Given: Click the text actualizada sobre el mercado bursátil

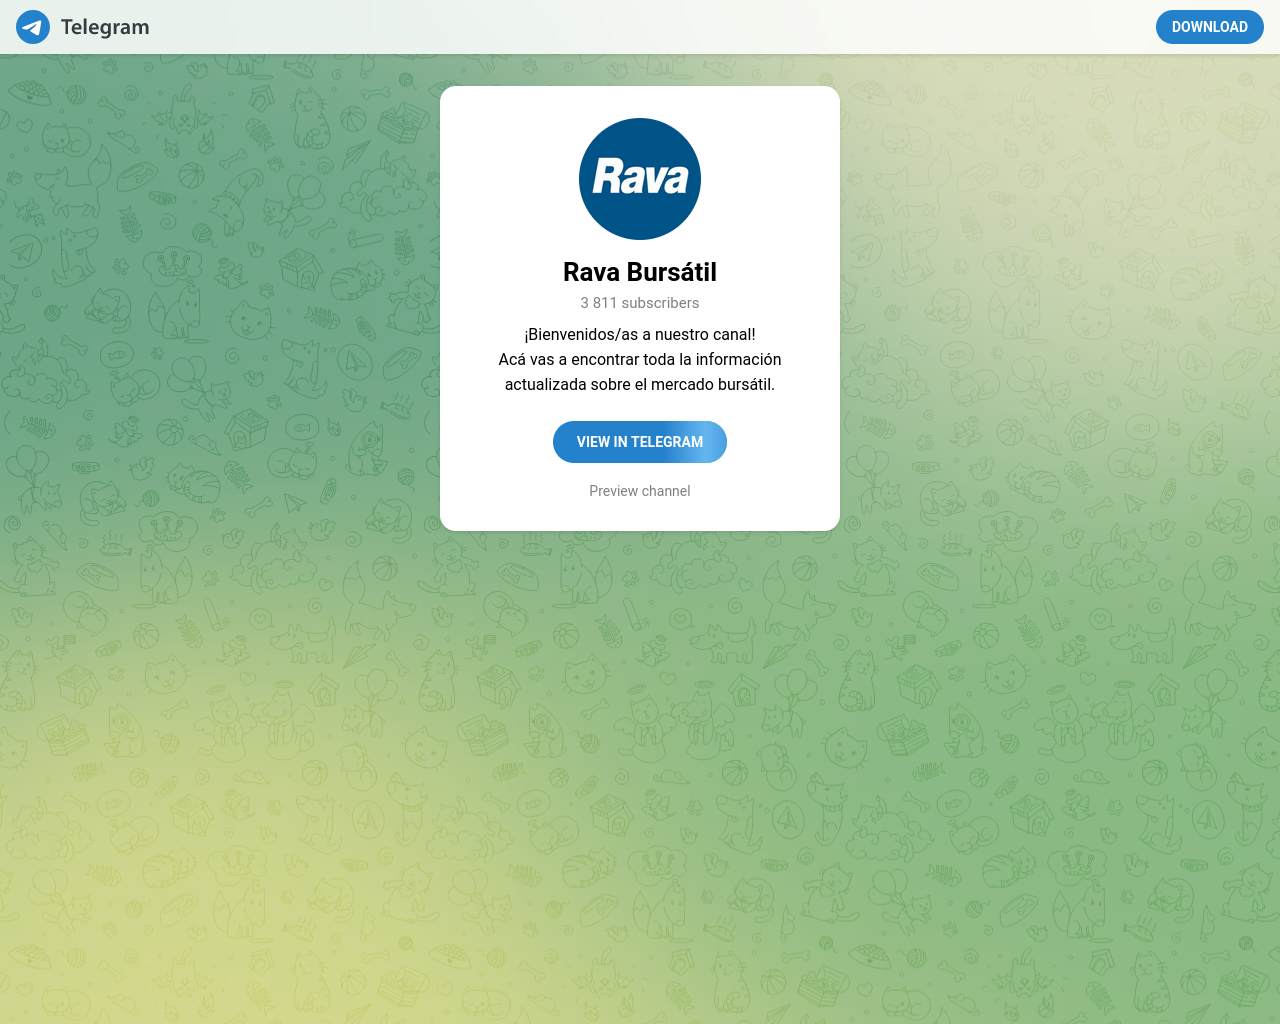Looking at the screenshot, I should pos(640,385).
